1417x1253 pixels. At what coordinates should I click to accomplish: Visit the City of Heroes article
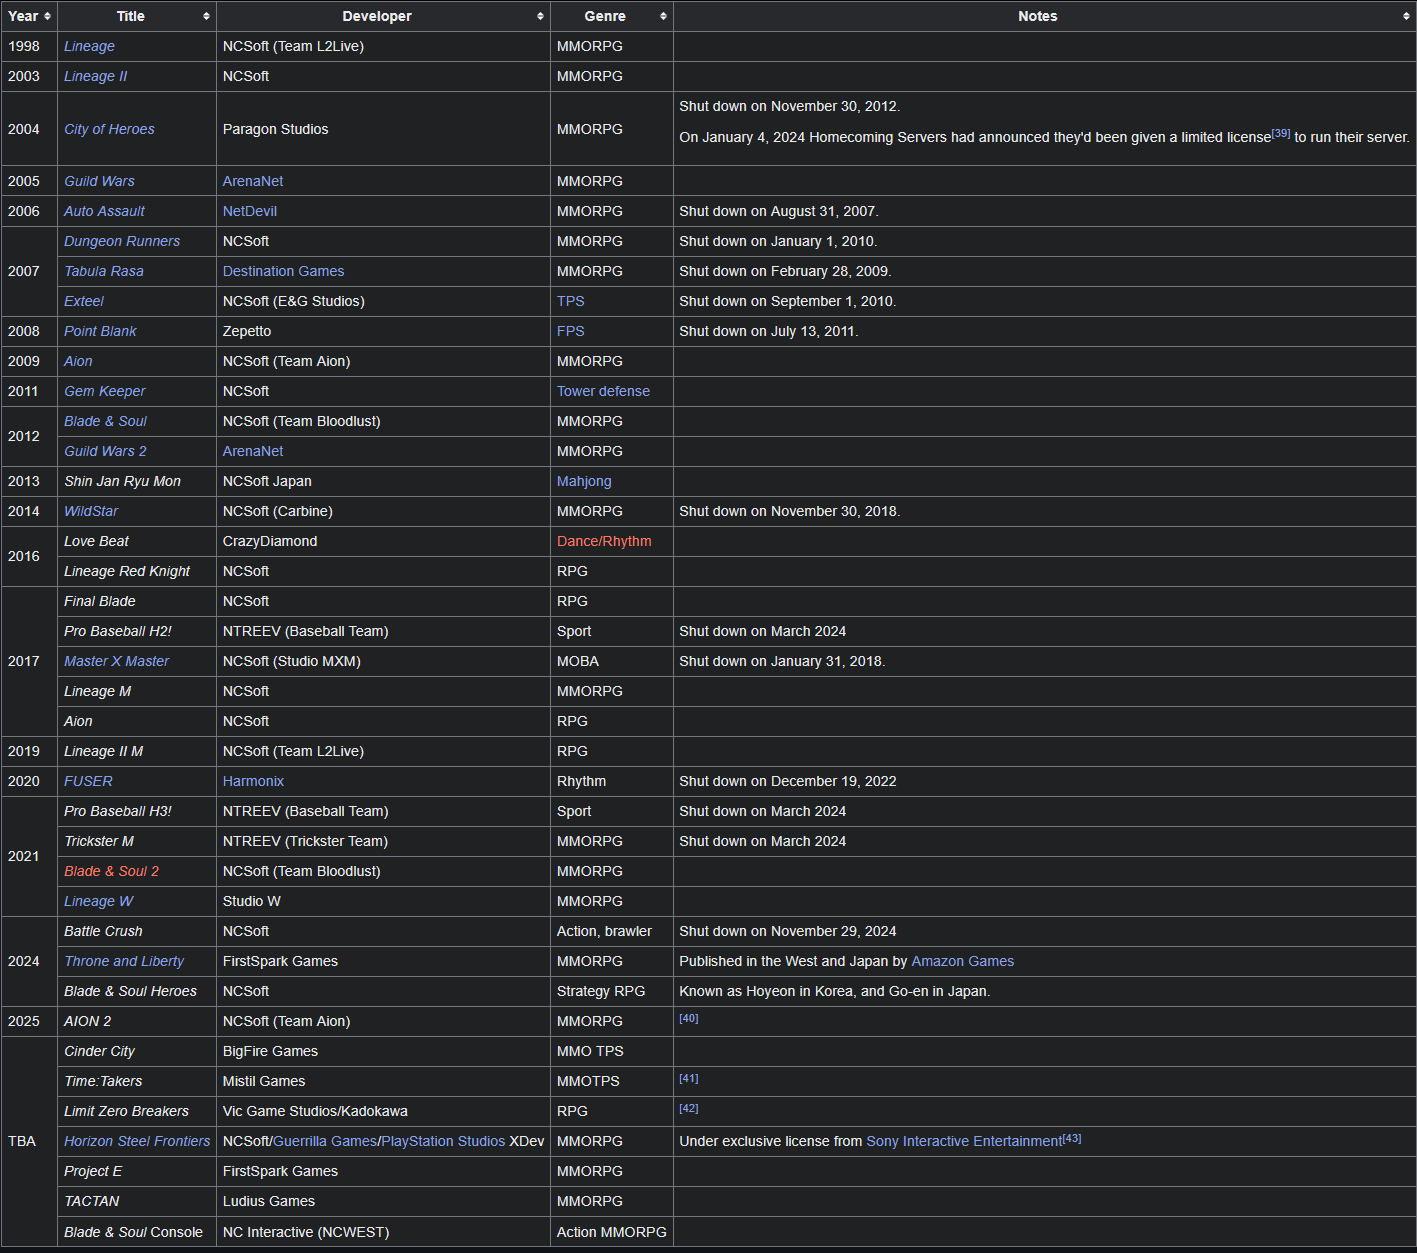109,129
